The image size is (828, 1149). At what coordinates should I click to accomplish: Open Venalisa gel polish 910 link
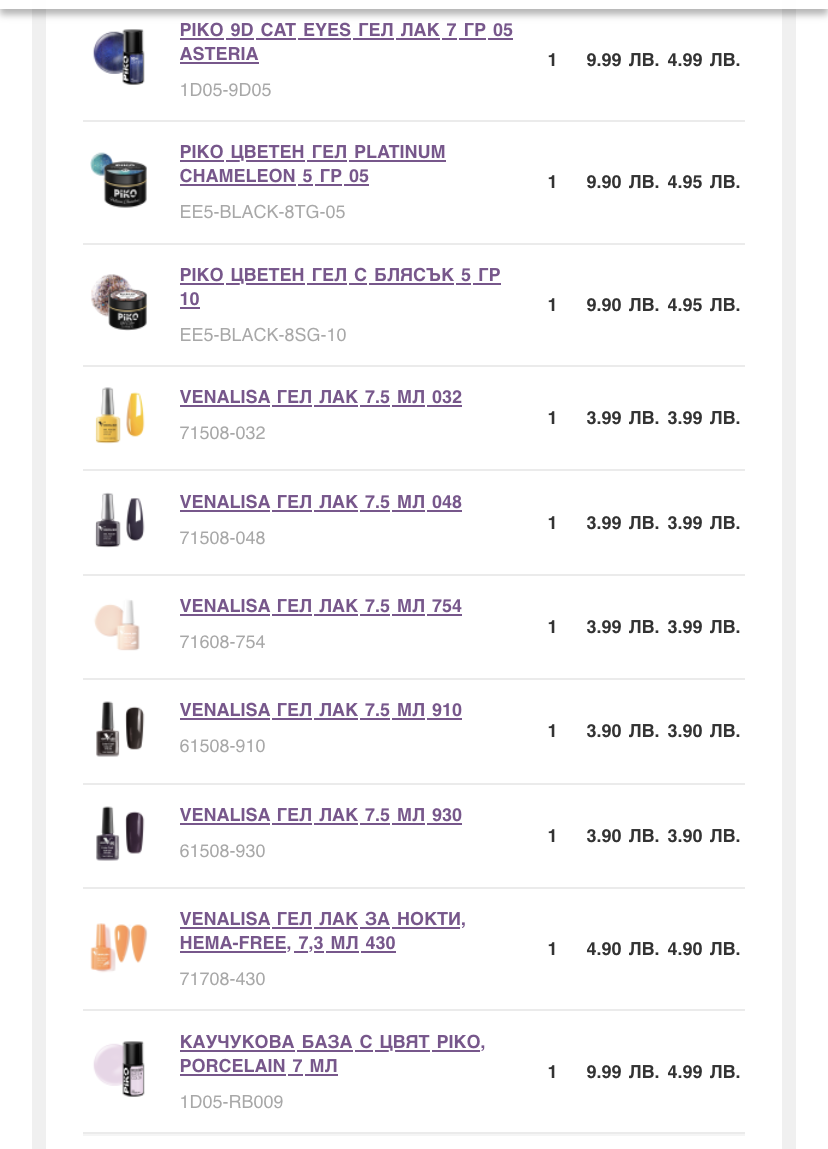(321, 710)
